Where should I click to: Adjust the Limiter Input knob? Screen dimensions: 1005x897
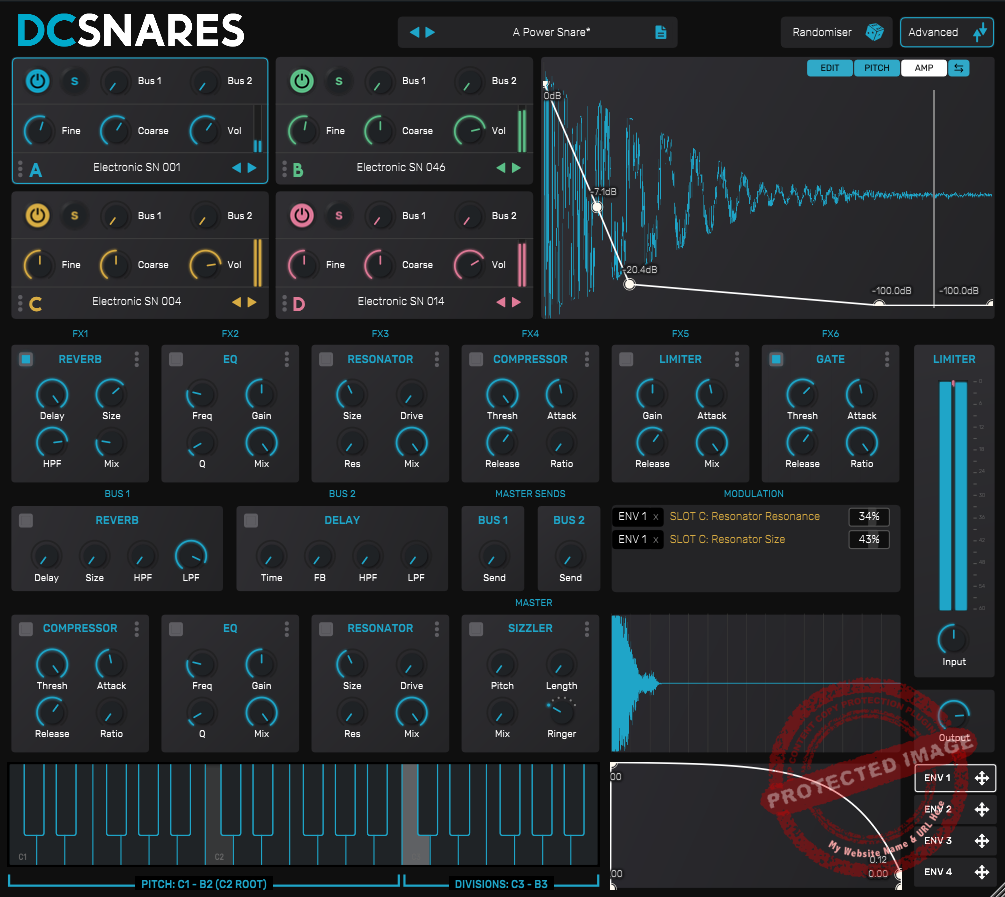tap(953, 639)
